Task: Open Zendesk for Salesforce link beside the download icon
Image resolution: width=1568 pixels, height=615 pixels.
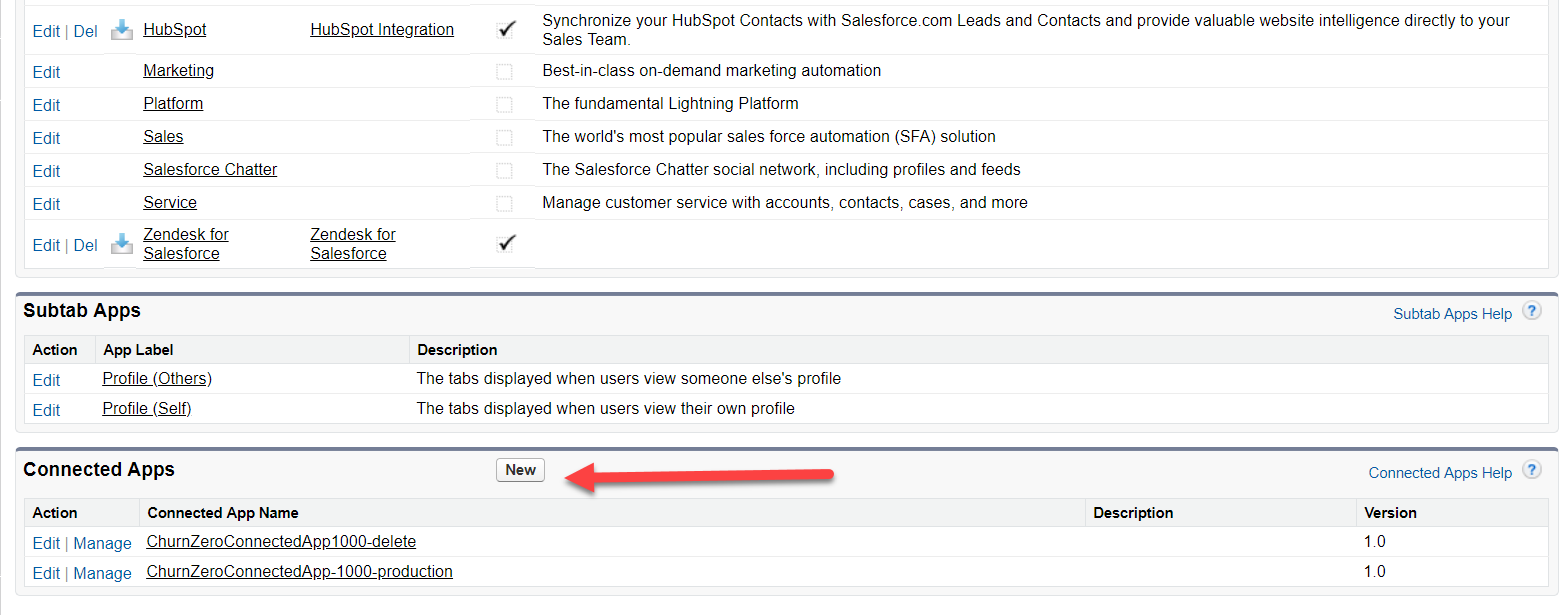Action: [186, 244]
